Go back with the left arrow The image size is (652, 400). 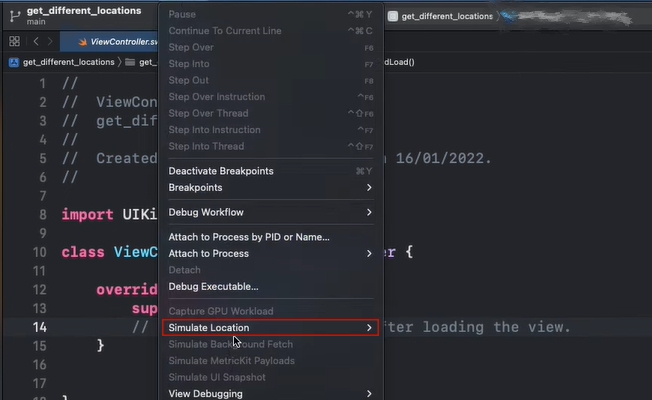pos(36,41)
